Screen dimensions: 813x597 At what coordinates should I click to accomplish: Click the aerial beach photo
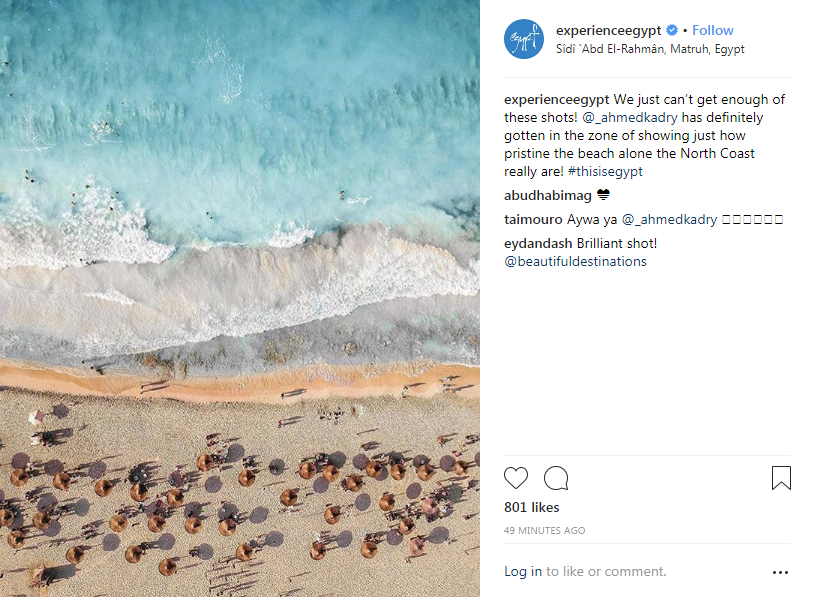pyautogui.click(x=240, y=298)
